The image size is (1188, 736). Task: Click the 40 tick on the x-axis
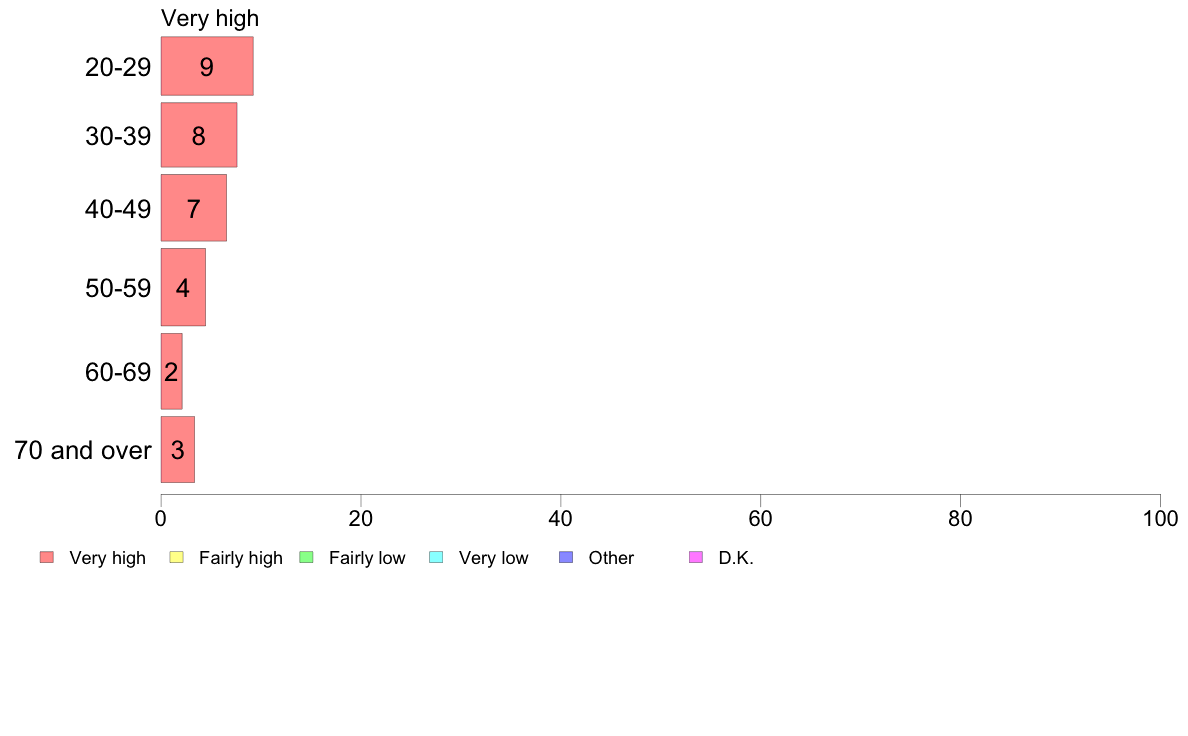pyautogui.click(x=561, y=518)
